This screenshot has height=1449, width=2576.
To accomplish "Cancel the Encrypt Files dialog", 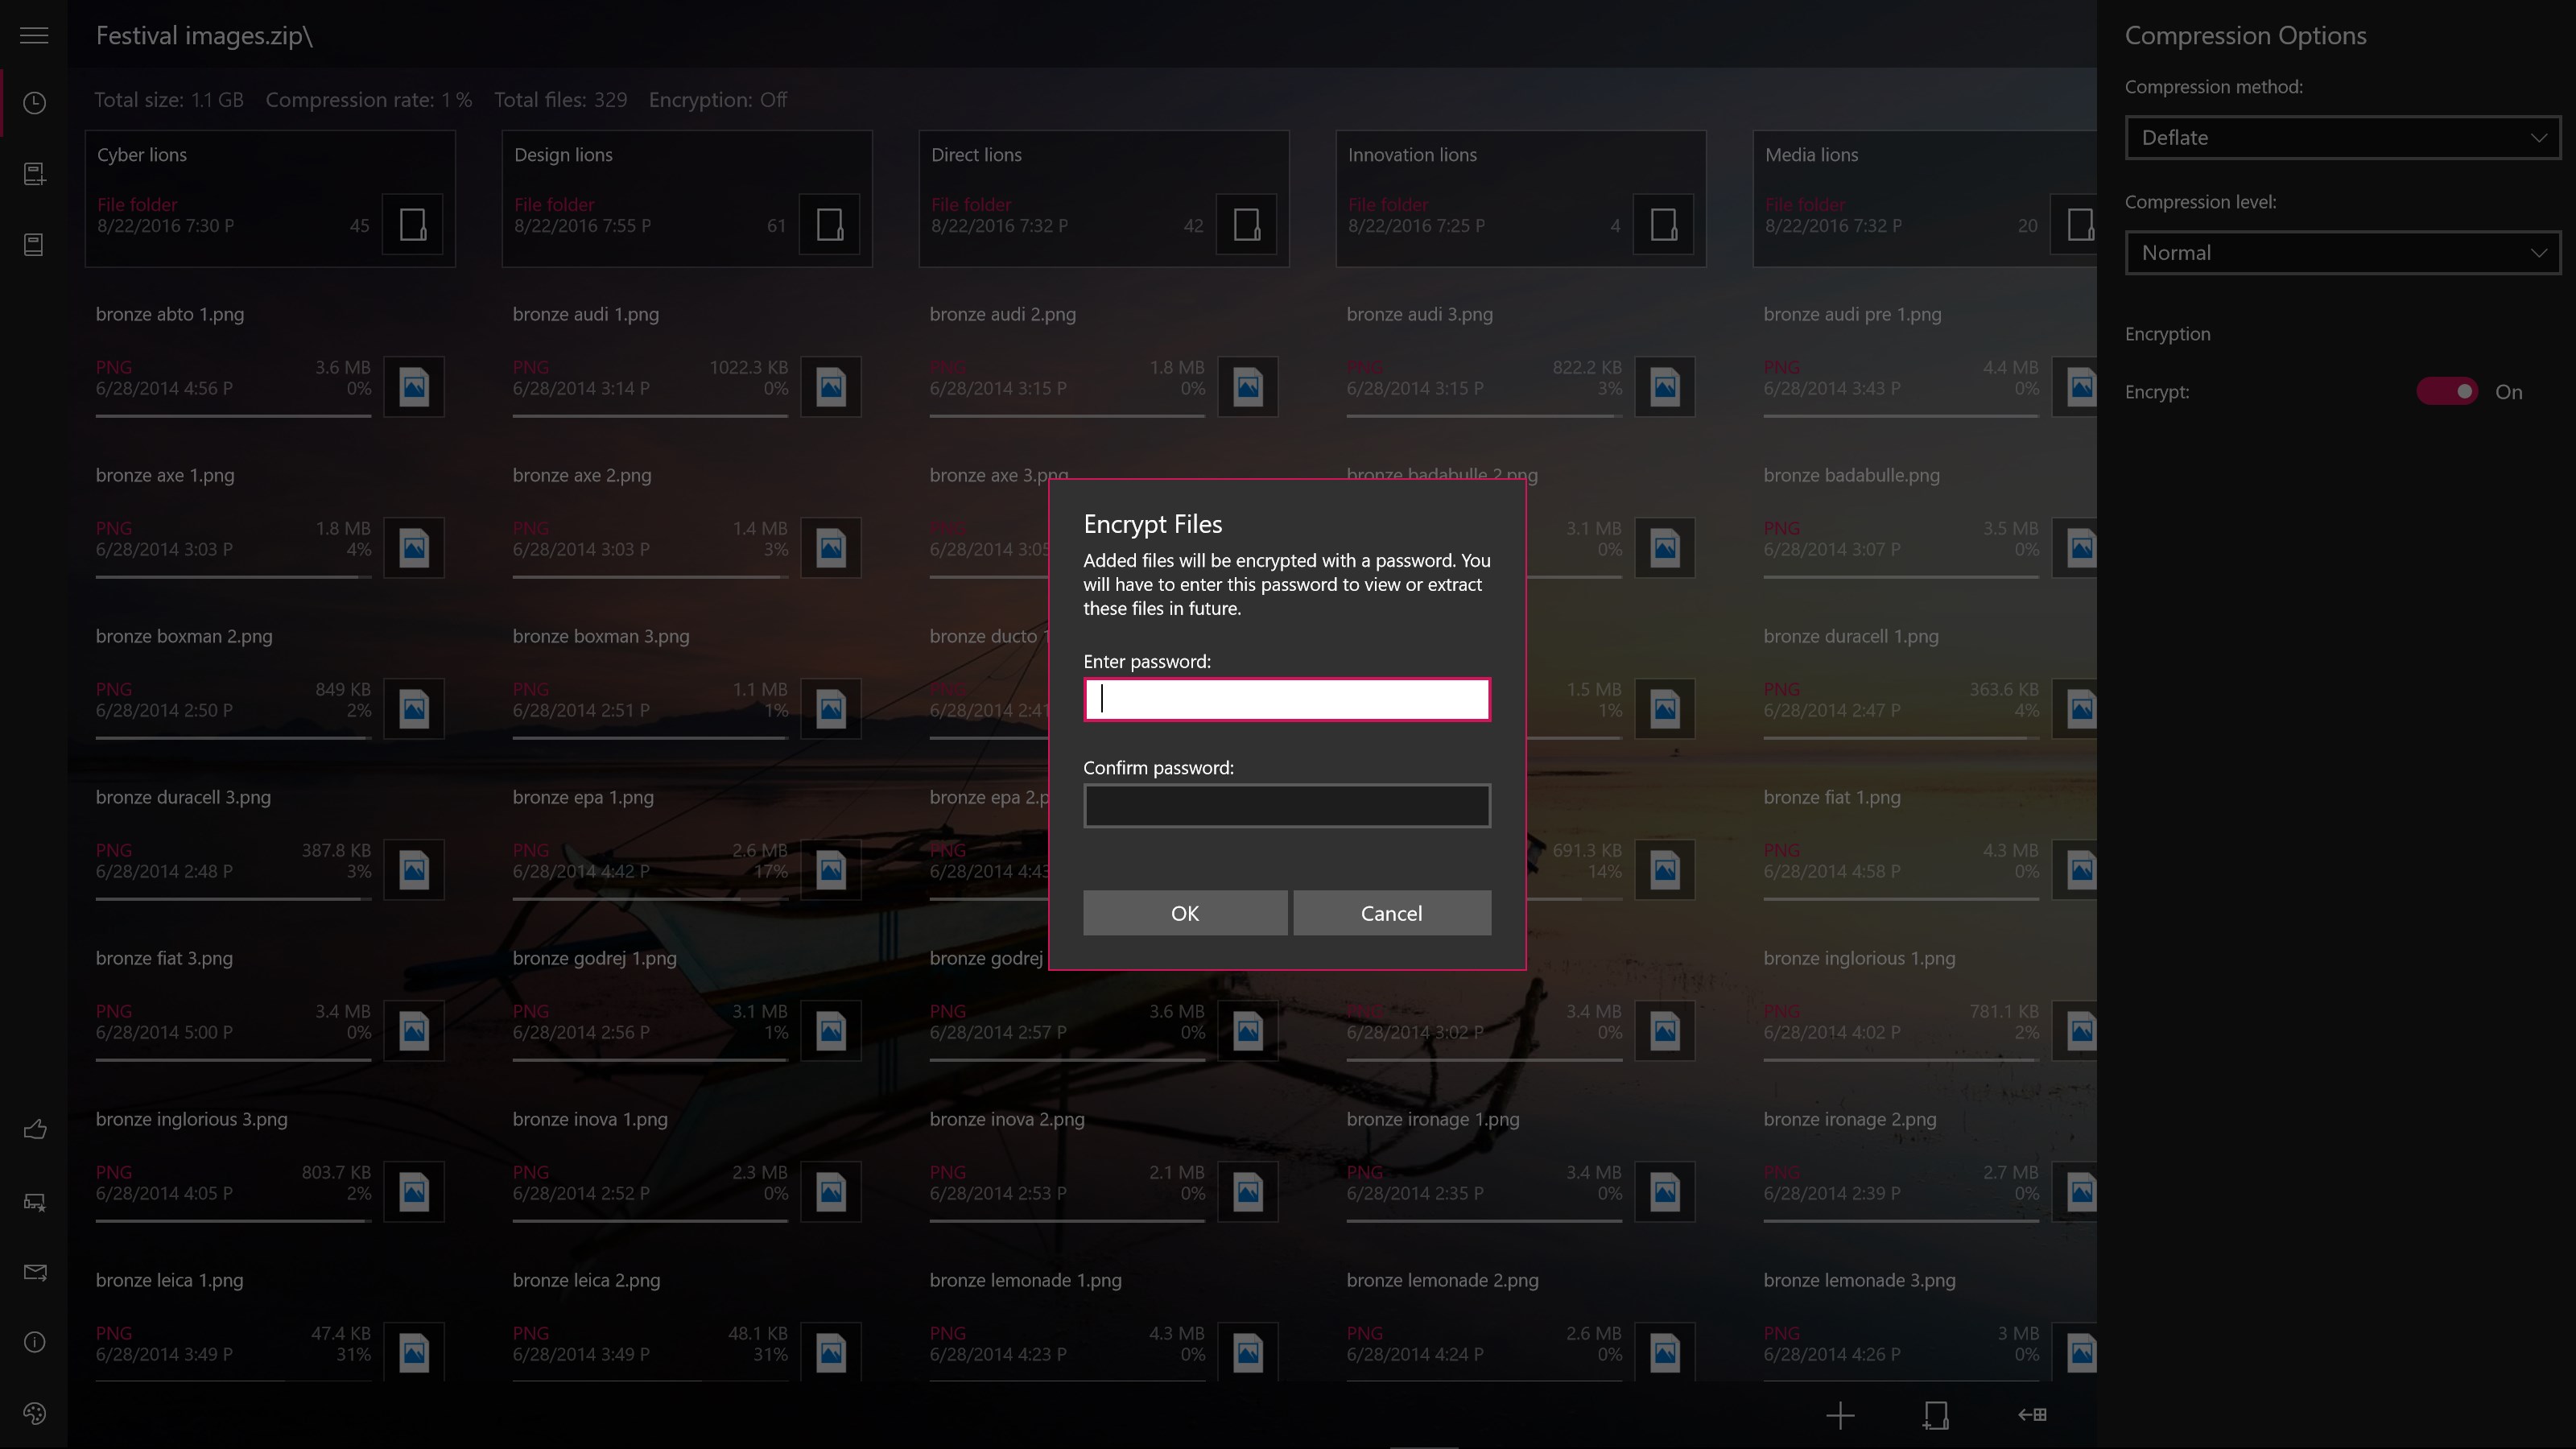I will coord(1391,913).
